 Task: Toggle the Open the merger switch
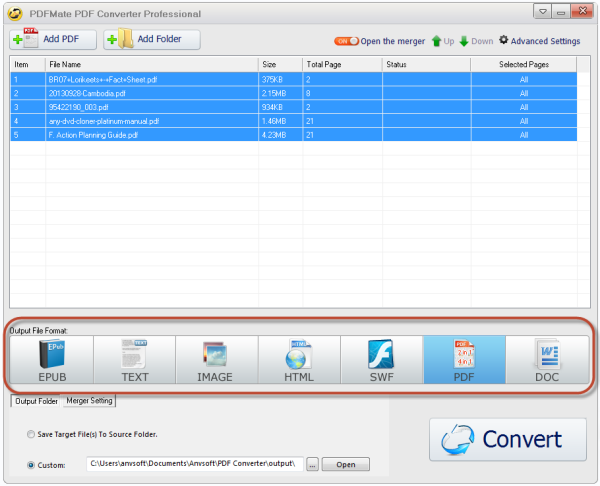pyautogui.click(x=346, y=41)
